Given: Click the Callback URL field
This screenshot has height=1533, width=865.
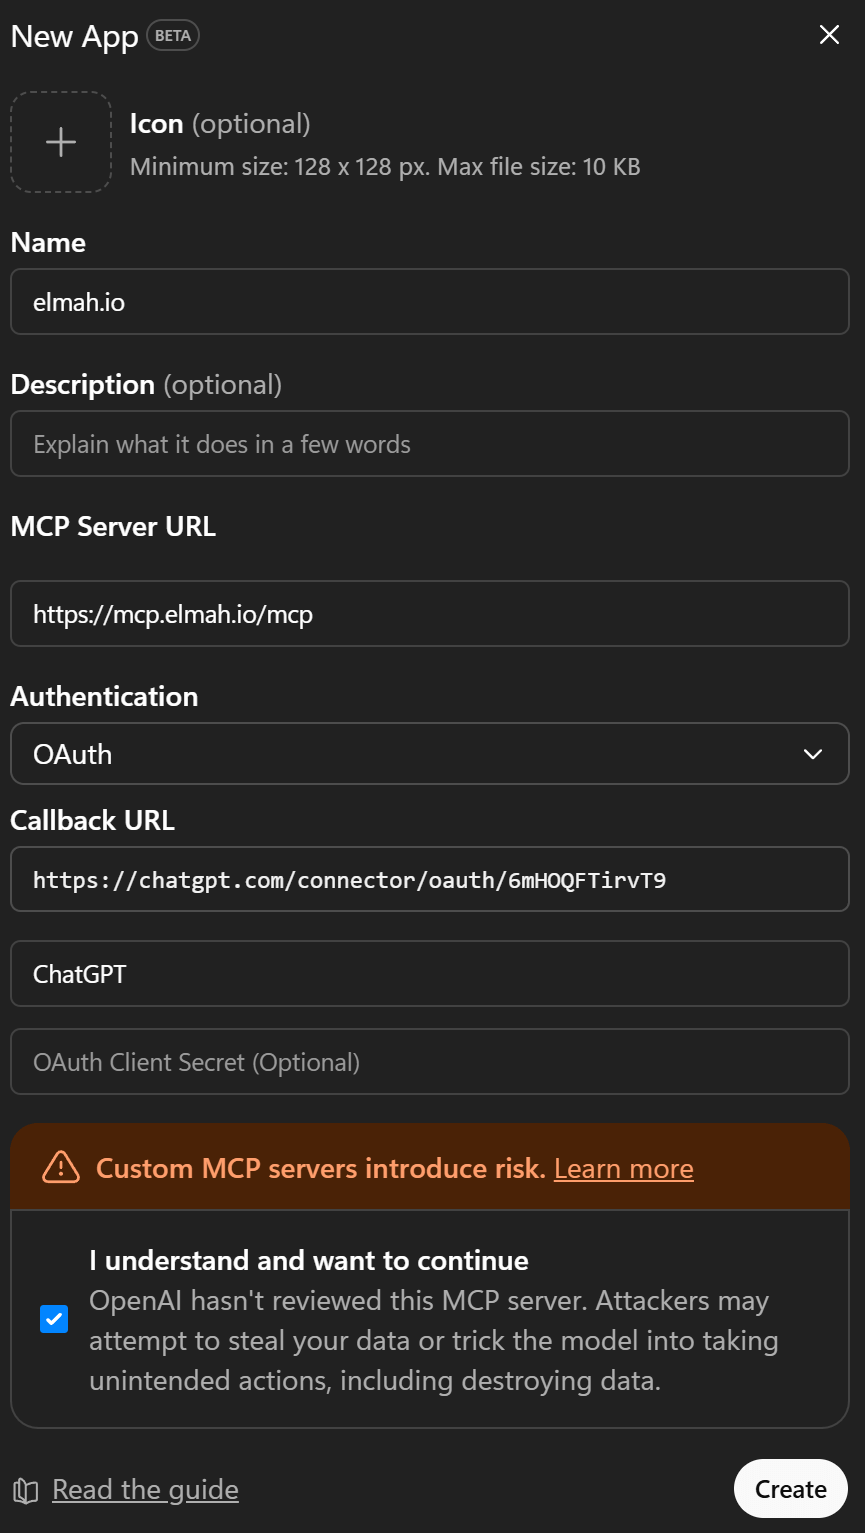Looking at the screenshot, I should (x=430, y=878).
